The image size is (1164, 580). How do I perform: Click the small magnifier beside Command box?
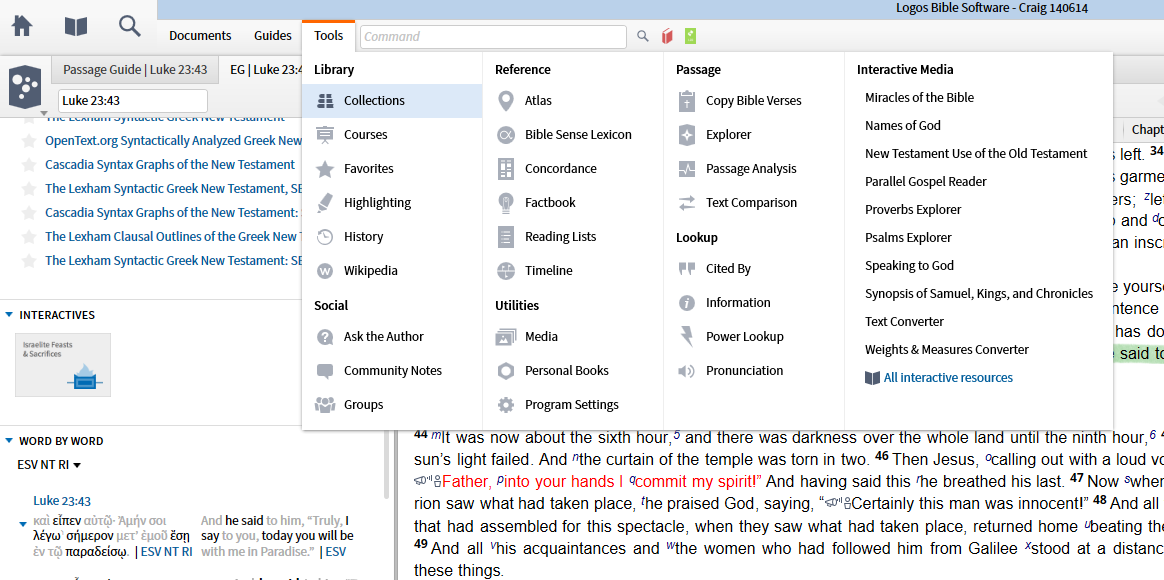click(643, 36)
